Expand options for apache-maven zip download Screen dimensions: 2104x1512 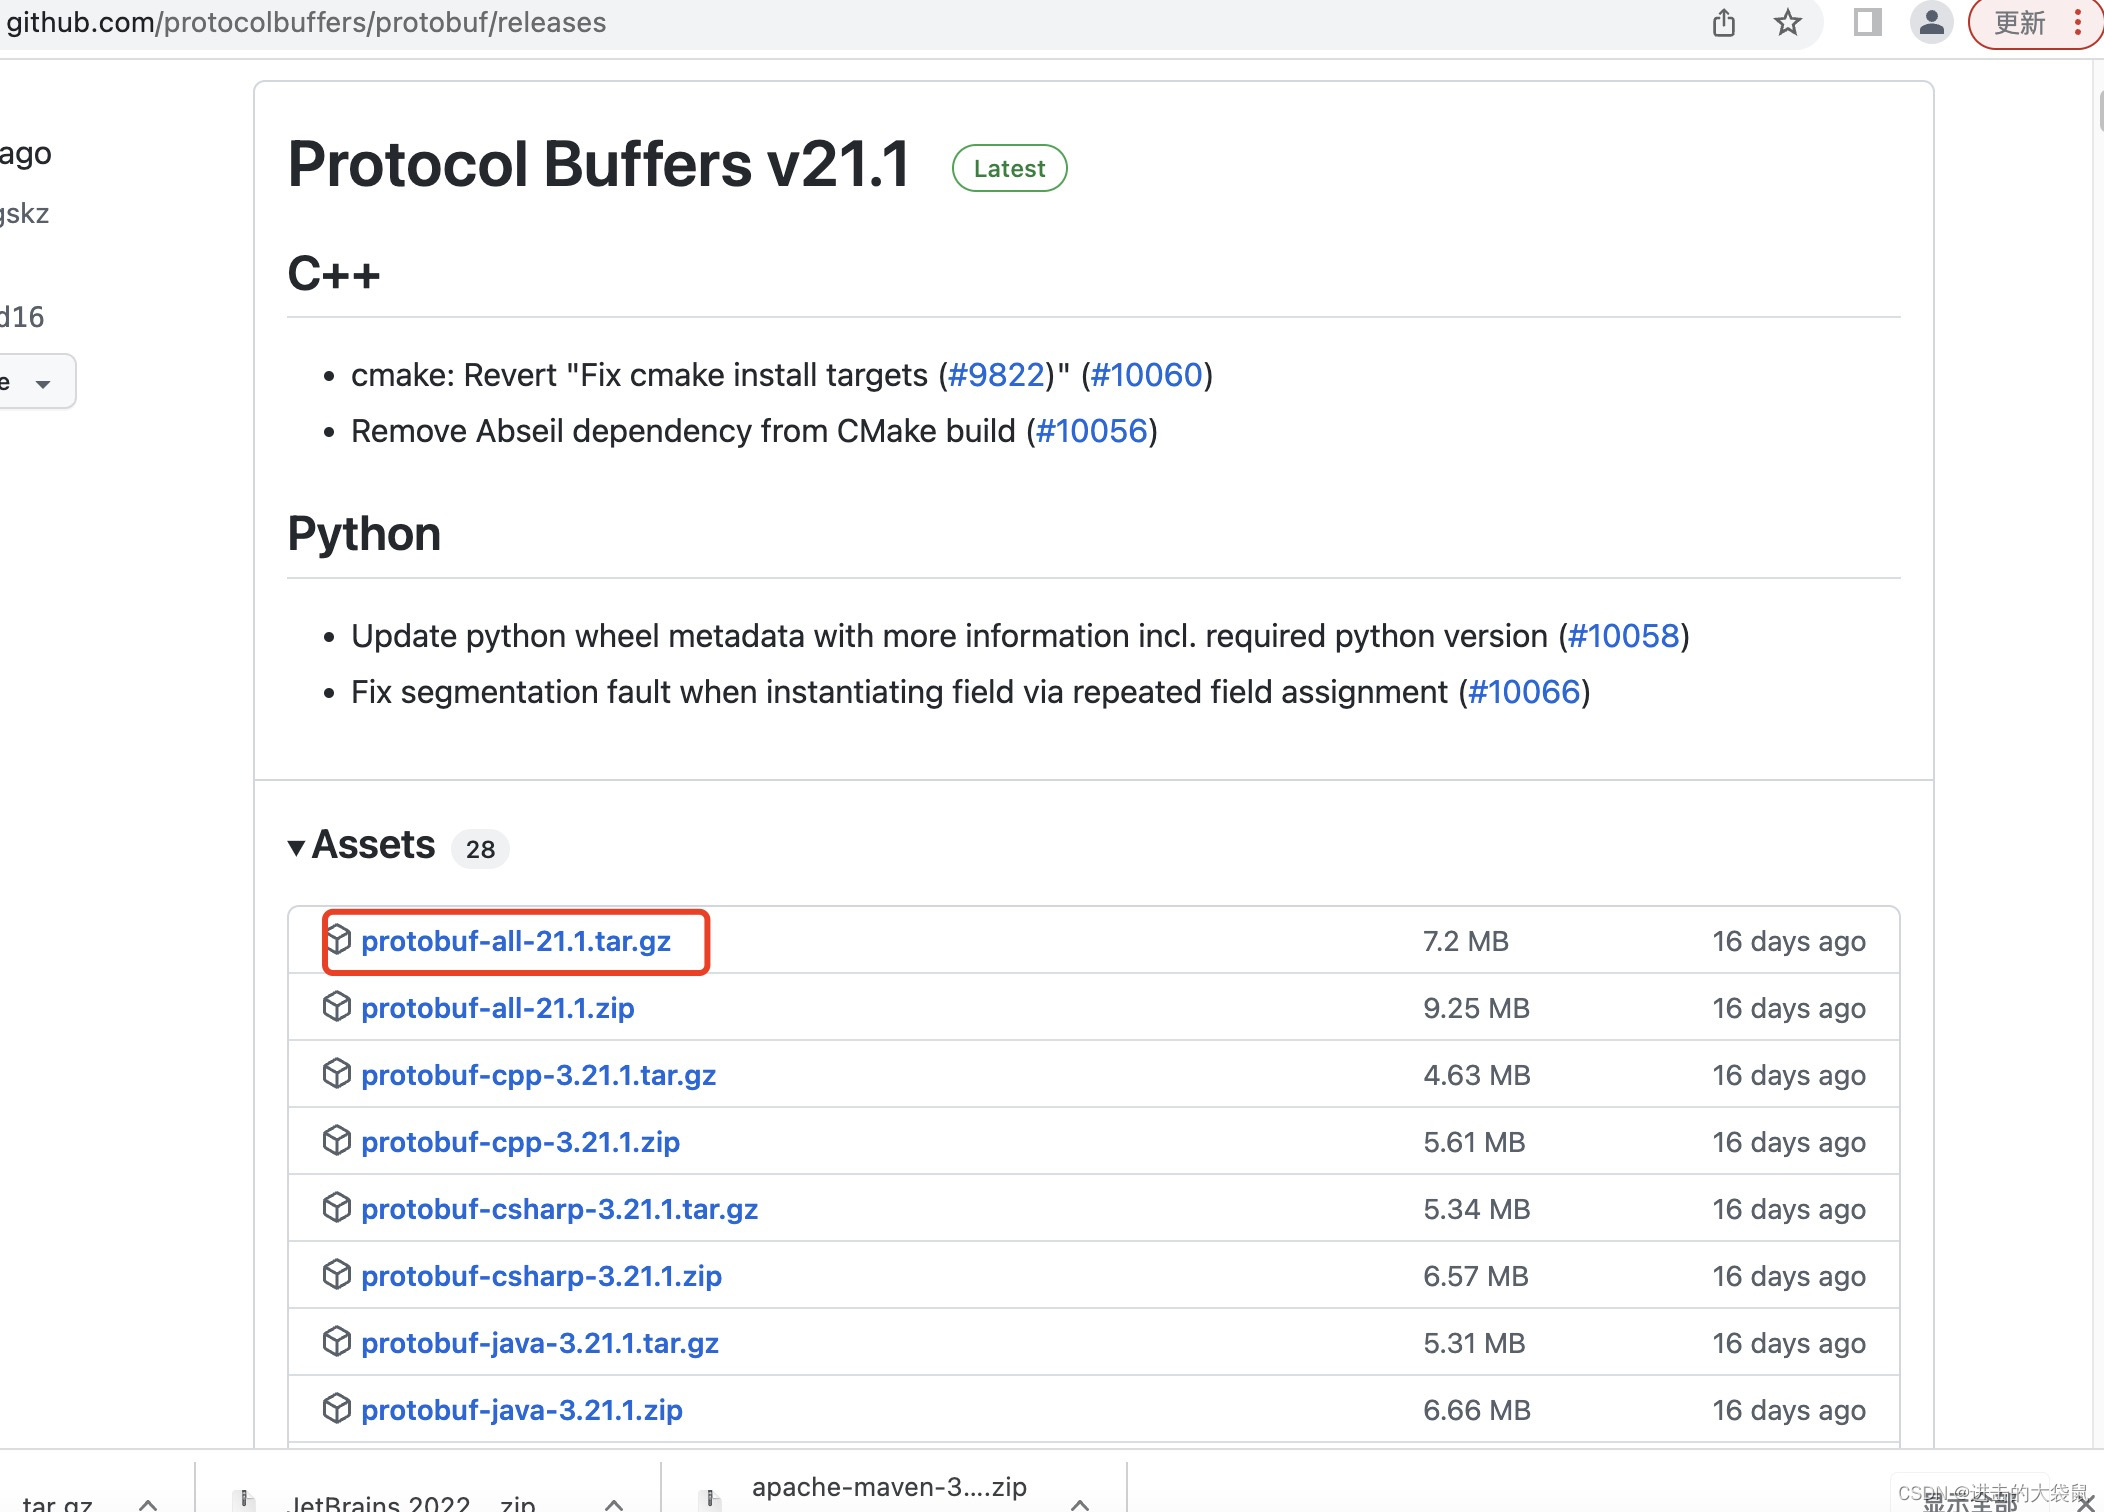(1080, 1503)
